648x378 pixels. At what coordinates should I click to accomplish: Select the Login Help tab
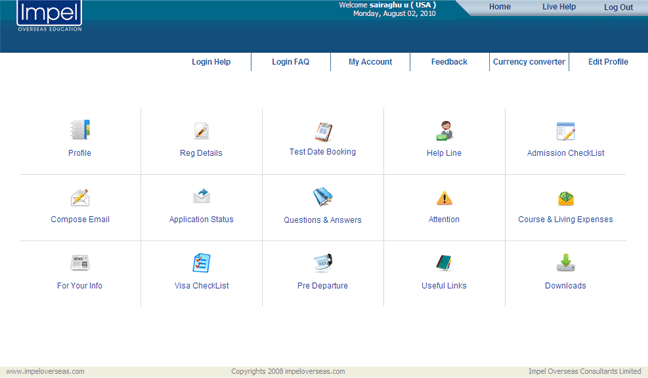[x=211, y=62]
